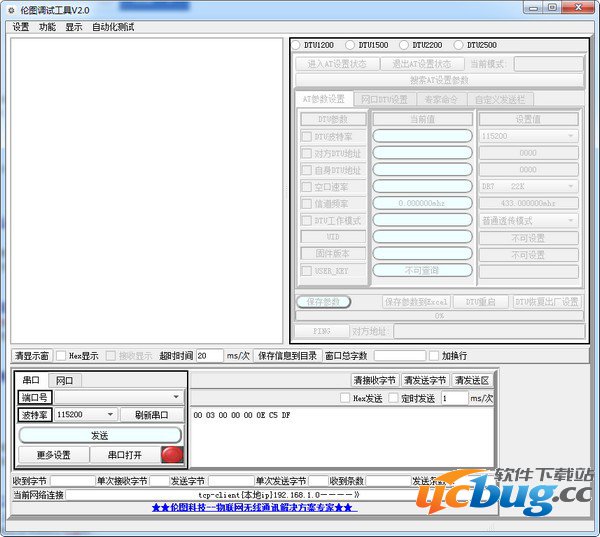Select the DTU1500 radio button
The width and height of the screenshot is (600, 537).
pyautogui.click(x=350, y=45)
